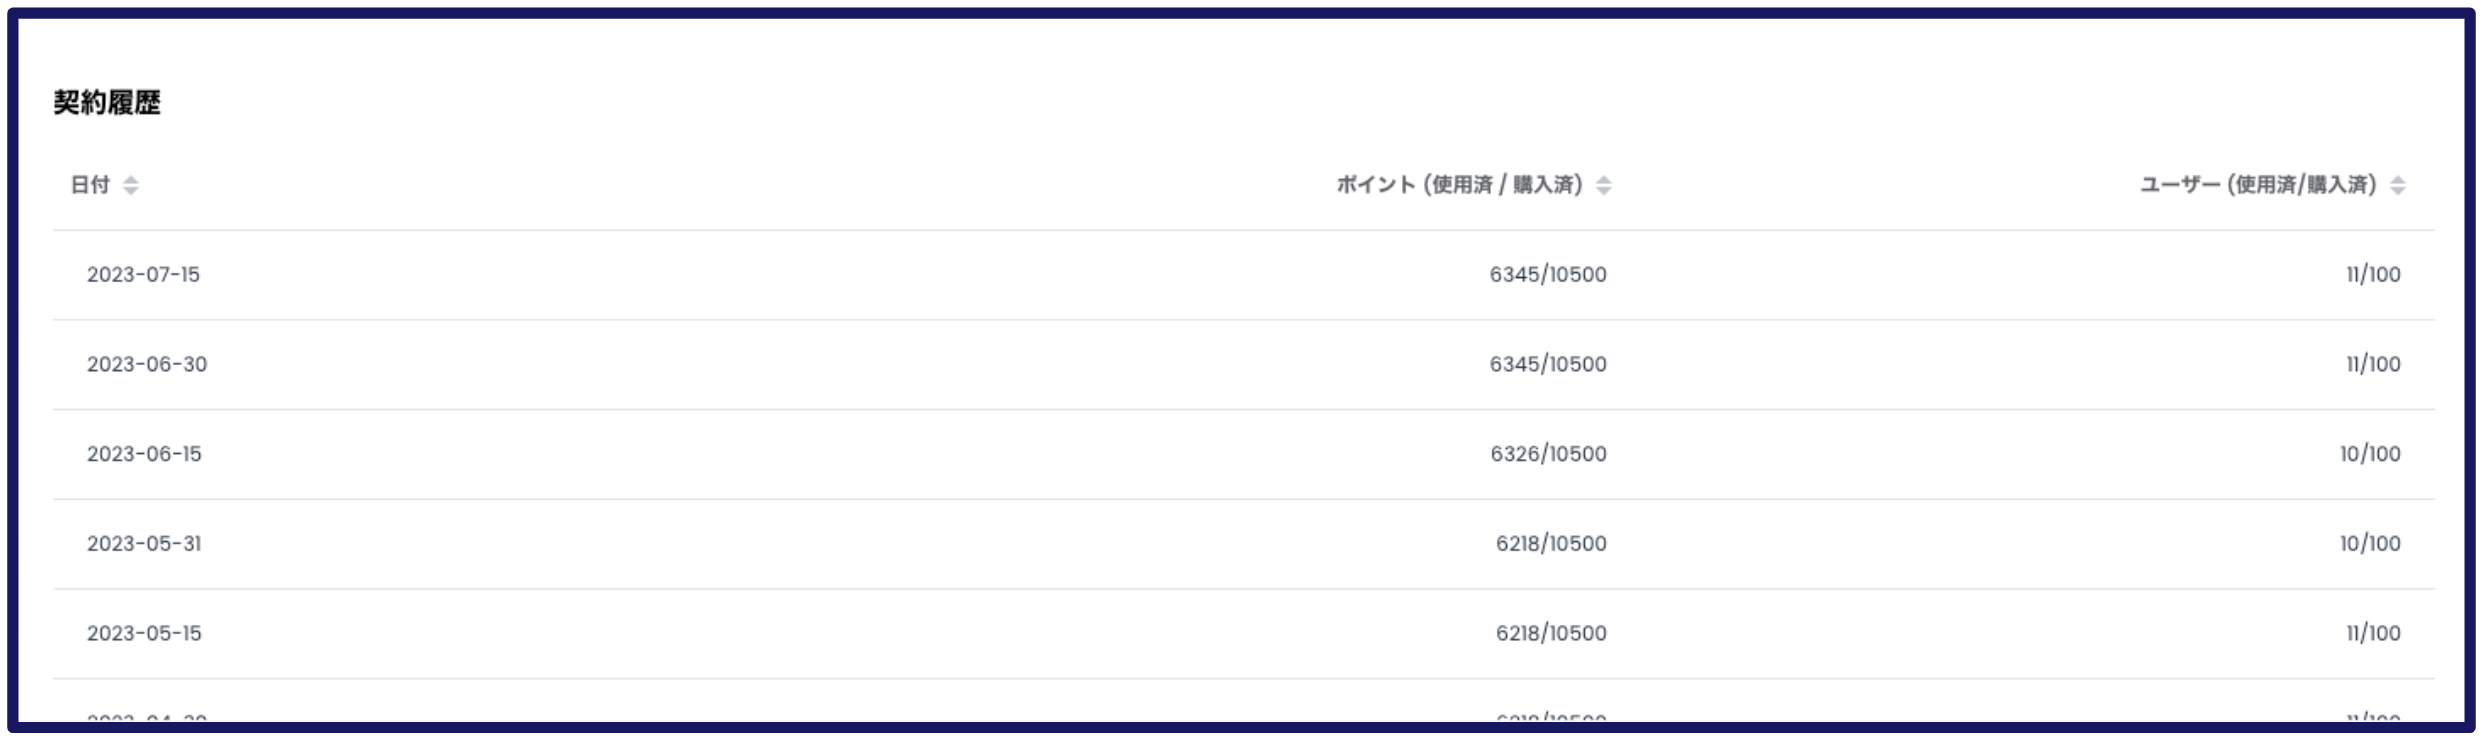Click sort icon beside ポイント (使用済 / 購入済)
The height and width of the screenshot is (740, 2484).
[1603, 185]
